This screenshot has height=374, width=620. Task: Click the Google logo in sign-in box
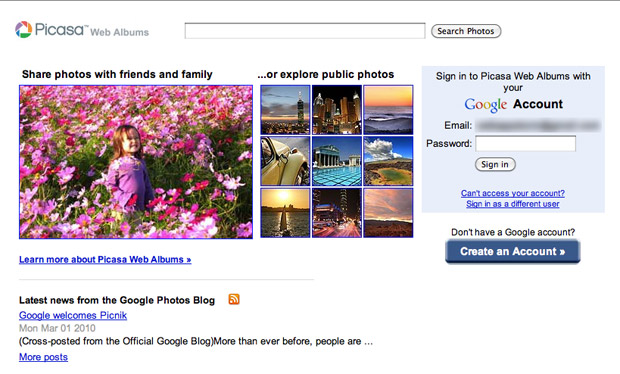[x=486, y=105]
